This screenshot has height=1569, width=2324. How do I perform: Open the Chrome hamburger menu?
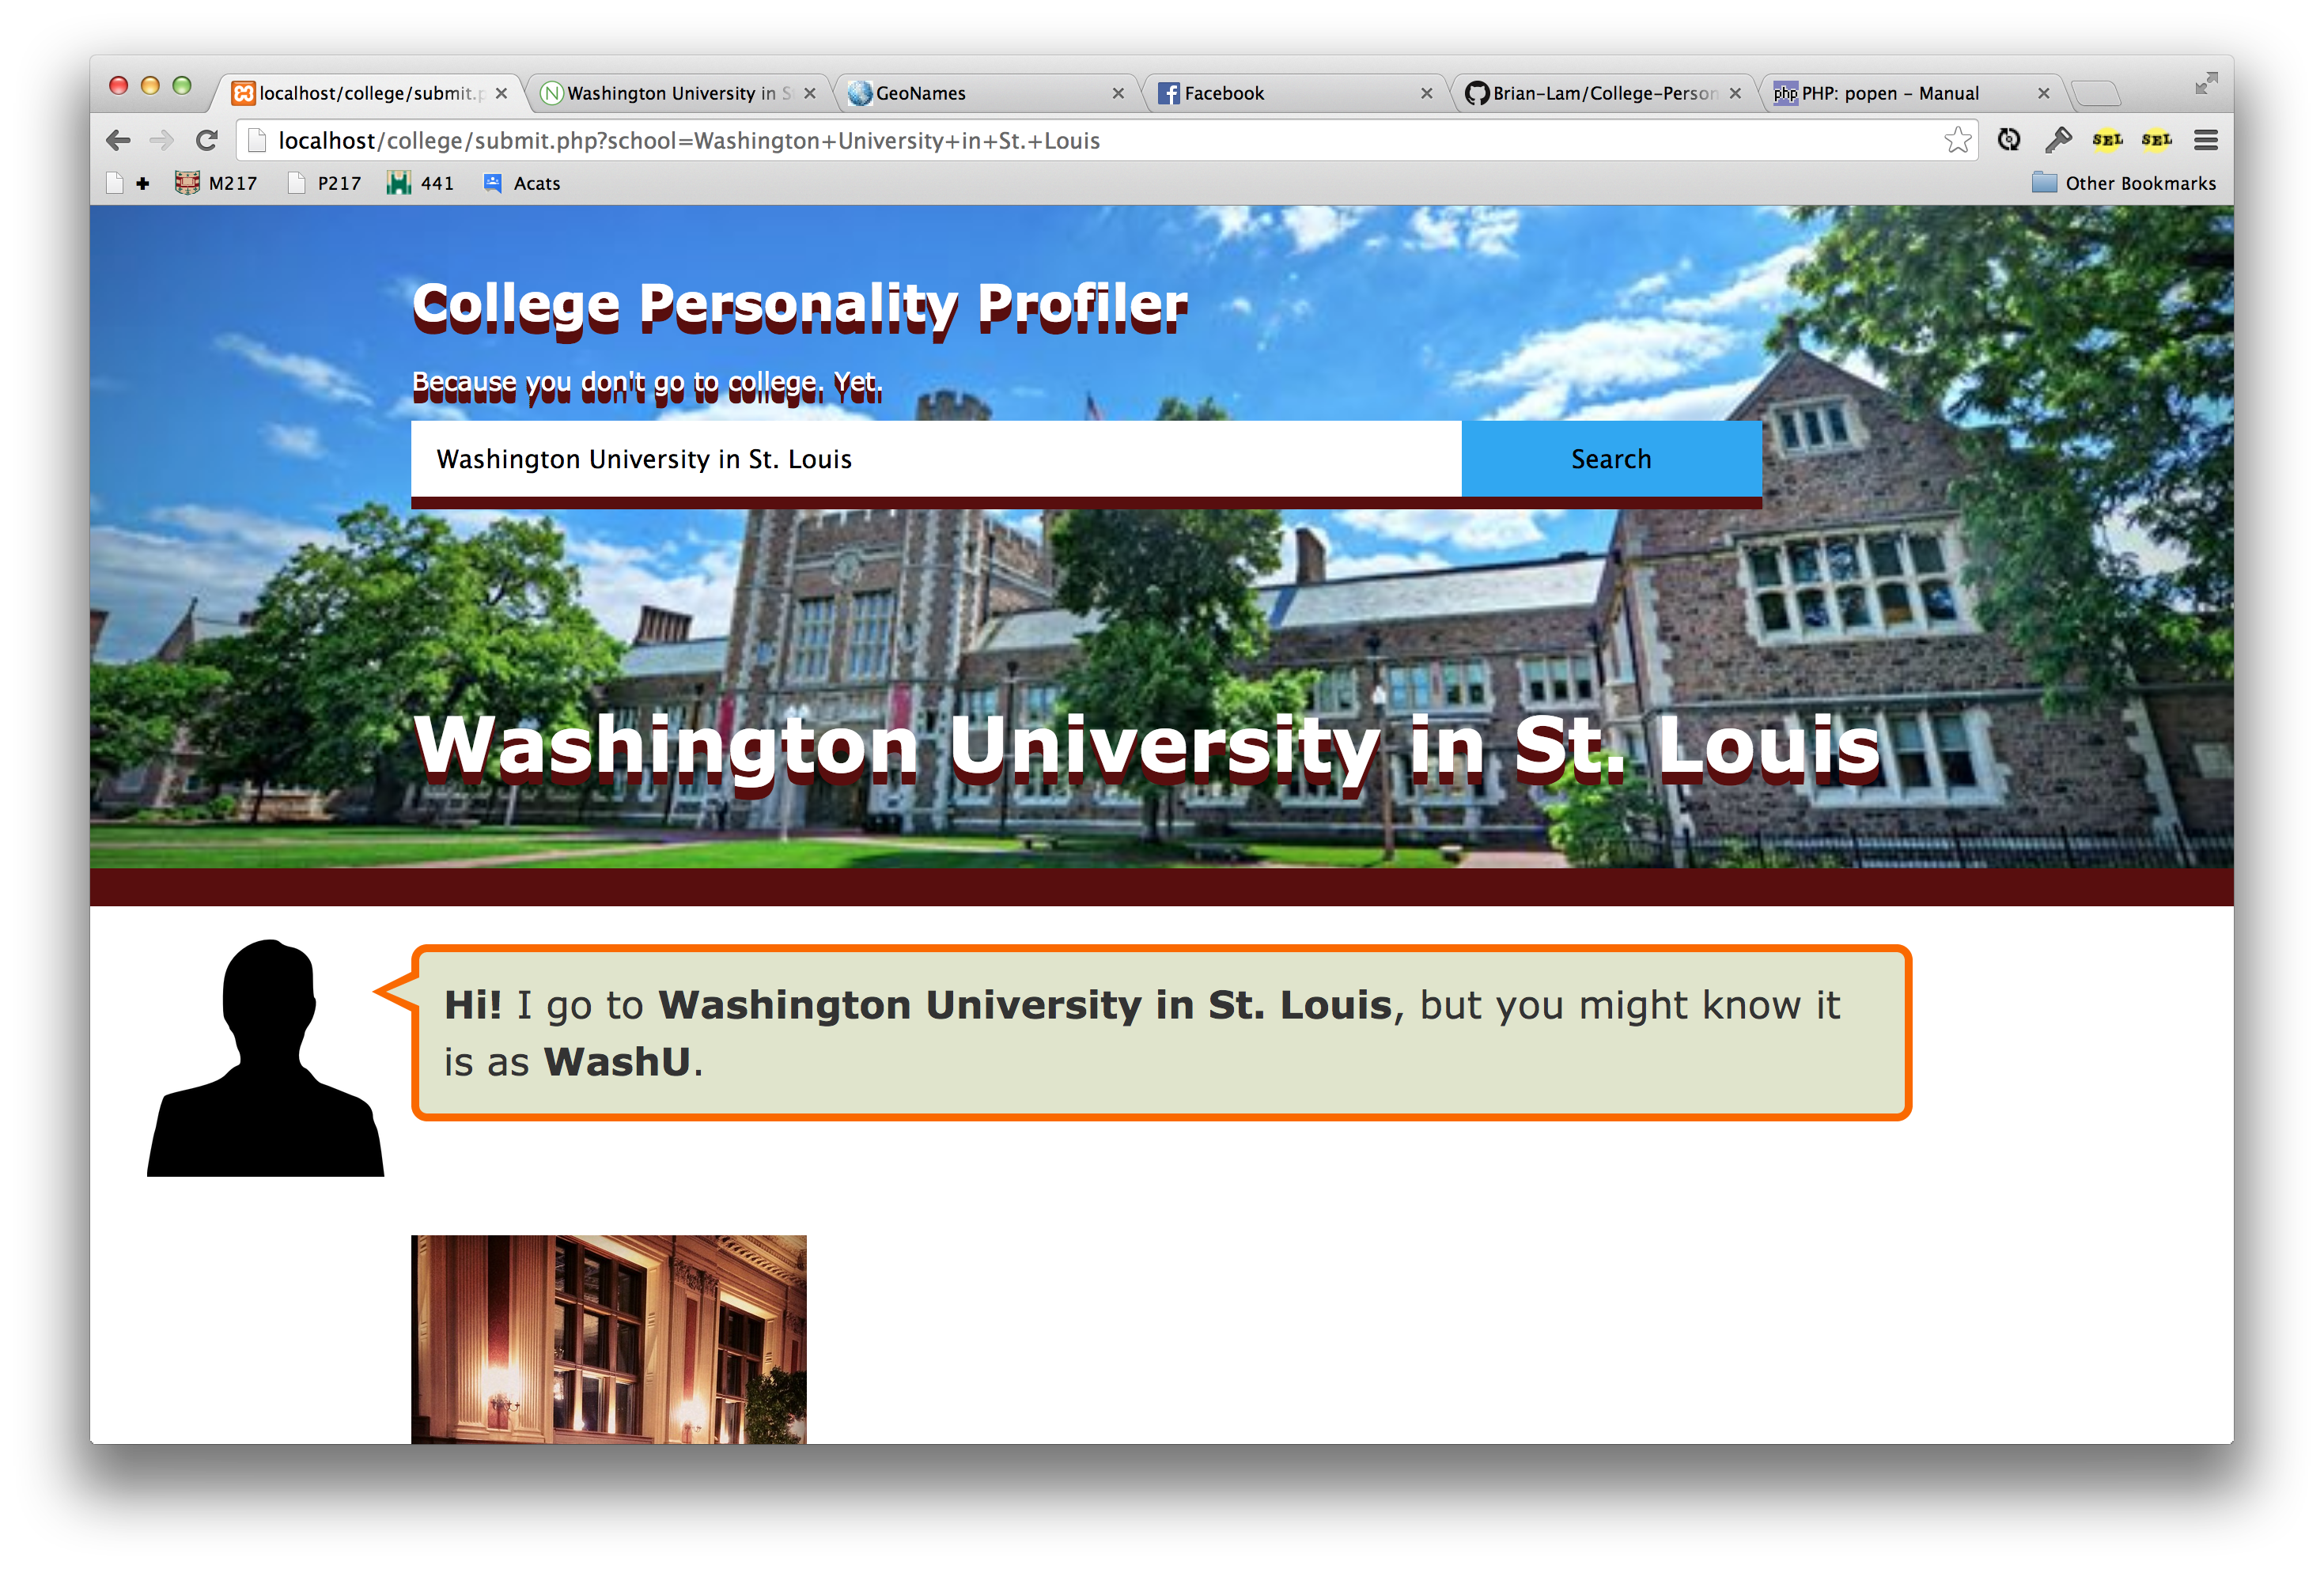tap(2206, 140)
